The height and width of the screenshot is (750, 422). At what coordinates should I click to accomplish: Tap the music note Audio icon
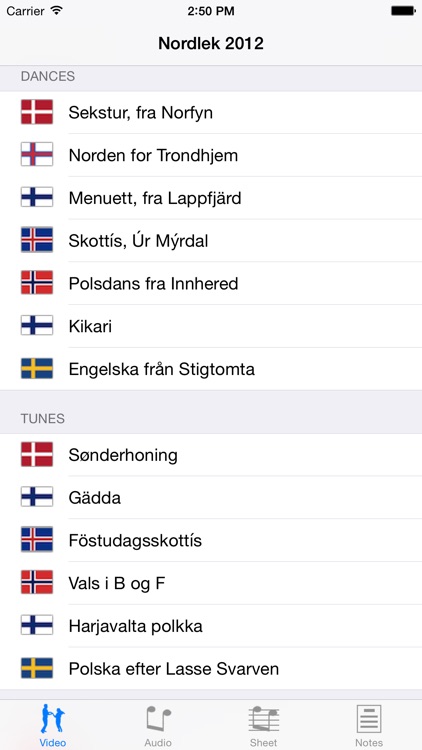coord(158,718)
